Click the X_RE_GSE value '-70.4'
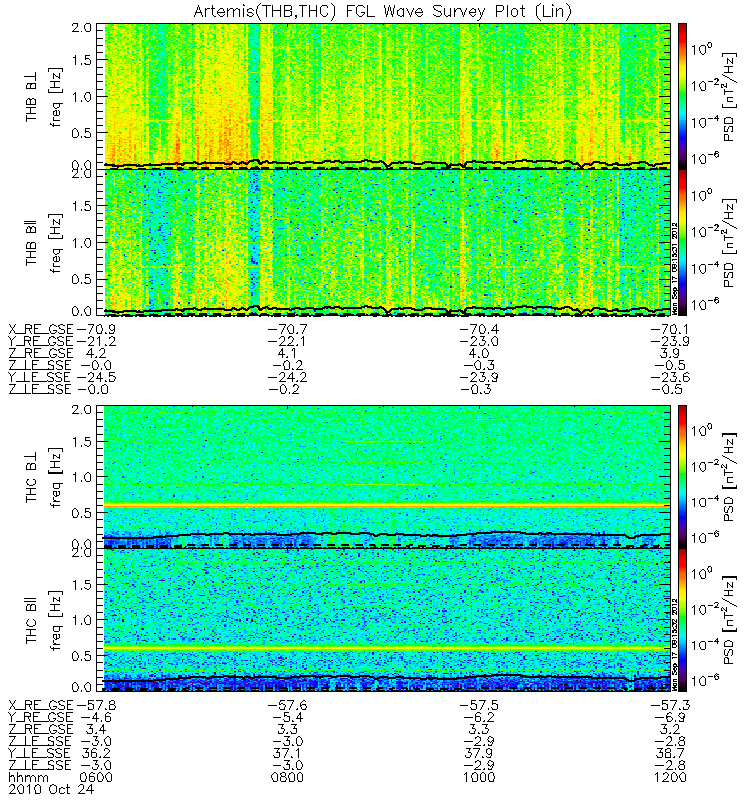This screenshot has height=800, width=750. click(479, 329)
